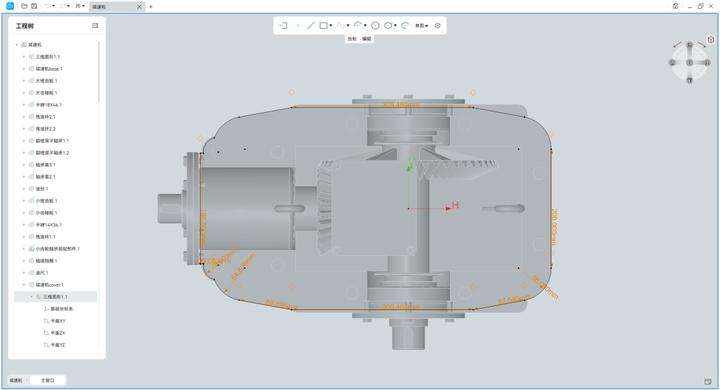Select the 大齿轴.1 tree item
The width and height of the screenshot is (720, 390).
pyautogui.click(x=46, y=93)
